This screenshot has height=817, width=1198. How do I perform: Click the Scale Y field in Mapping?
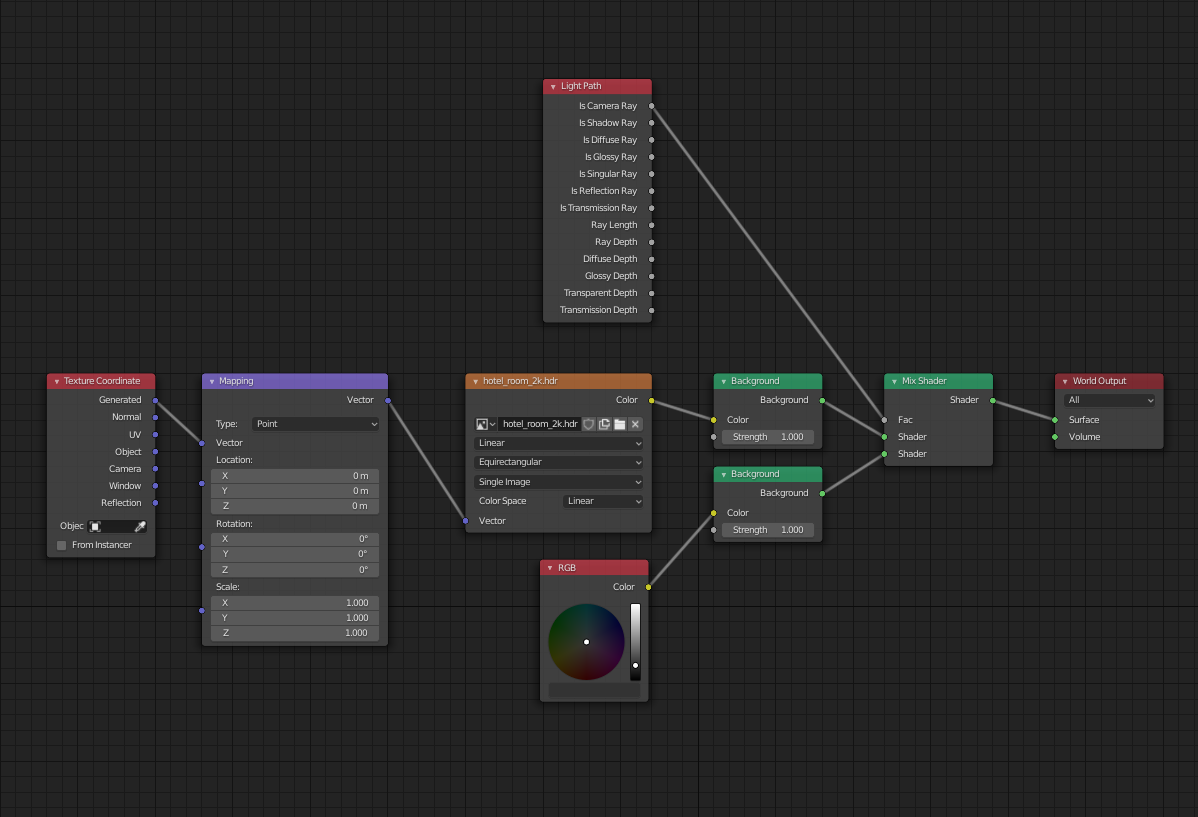point(295,618)
